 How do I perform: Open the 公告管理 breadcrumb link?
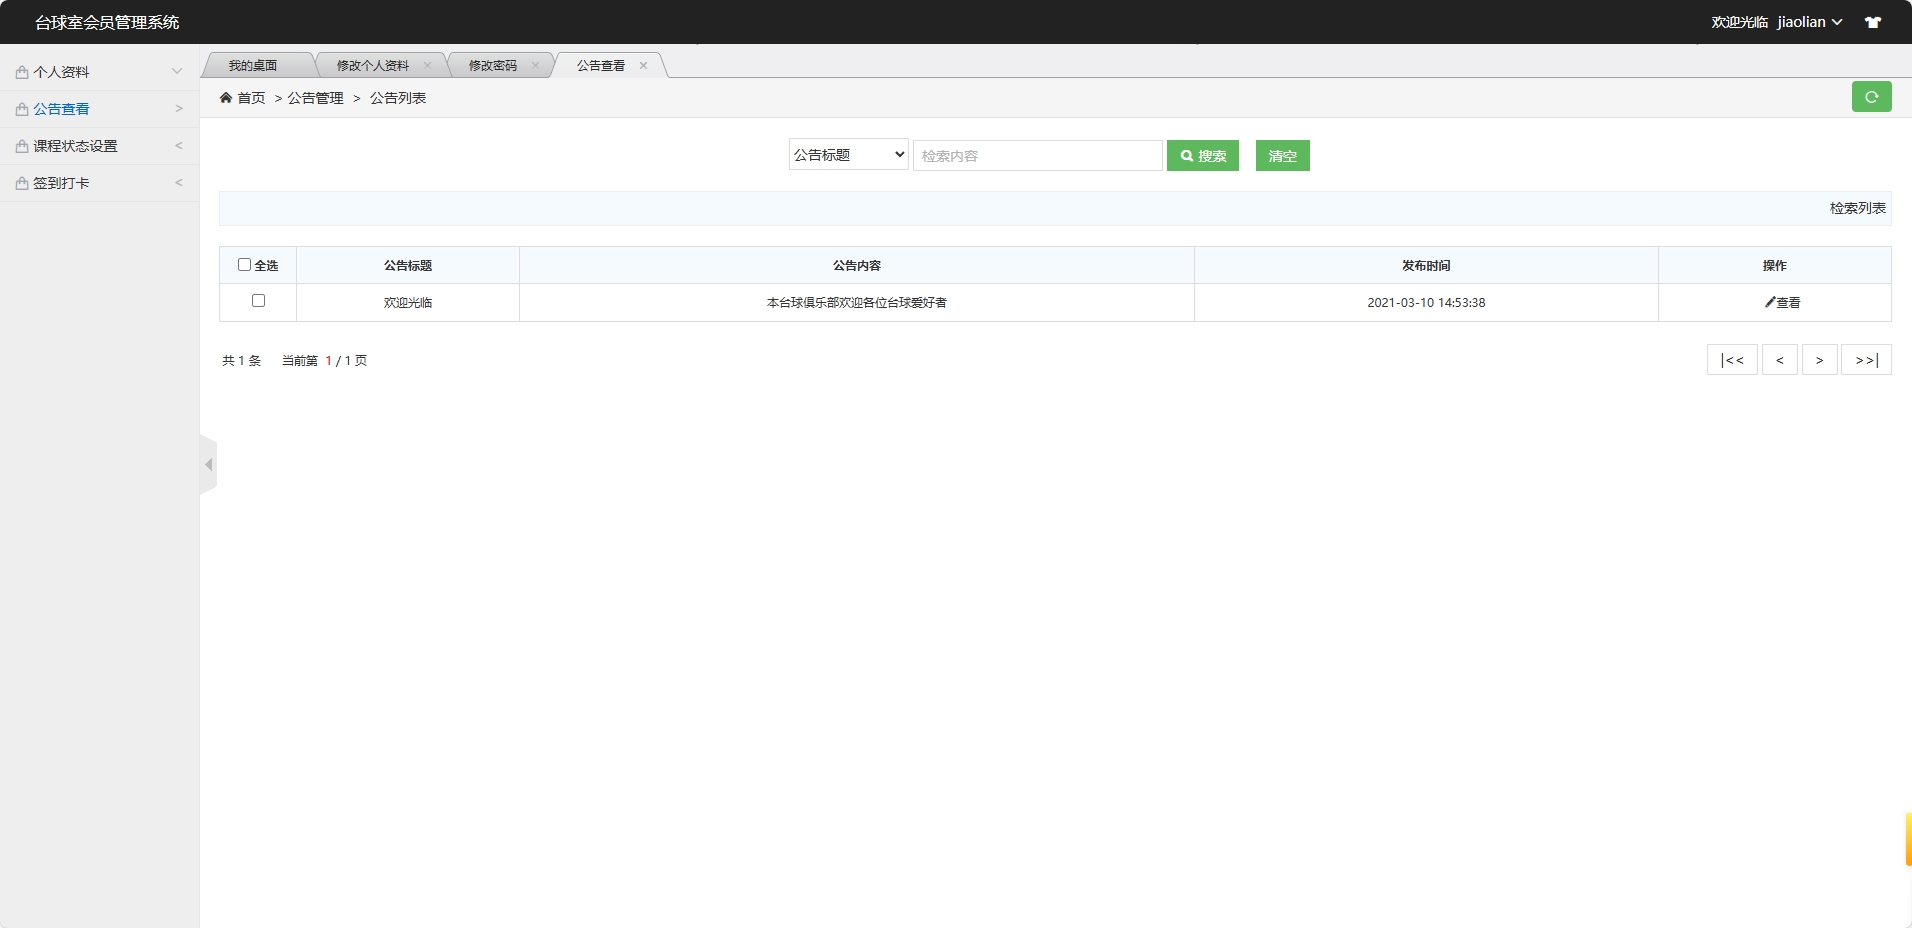pyautogui.click(x=313, y=98)
